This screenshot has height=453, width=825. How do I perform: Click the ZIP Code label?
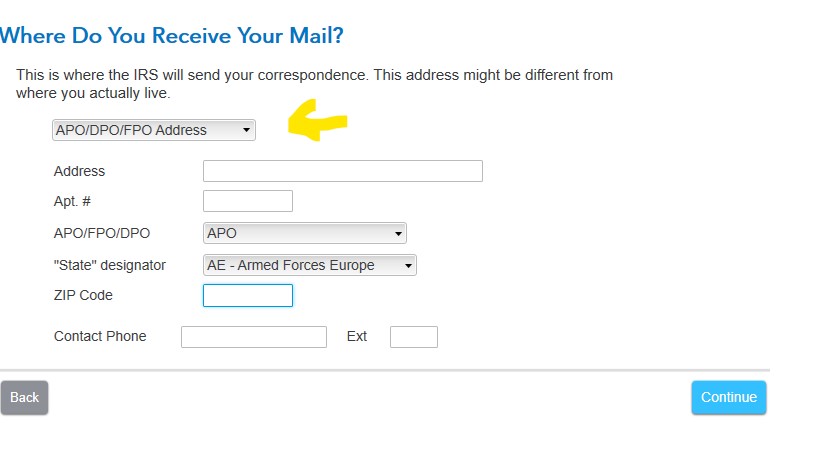point(83,295)
